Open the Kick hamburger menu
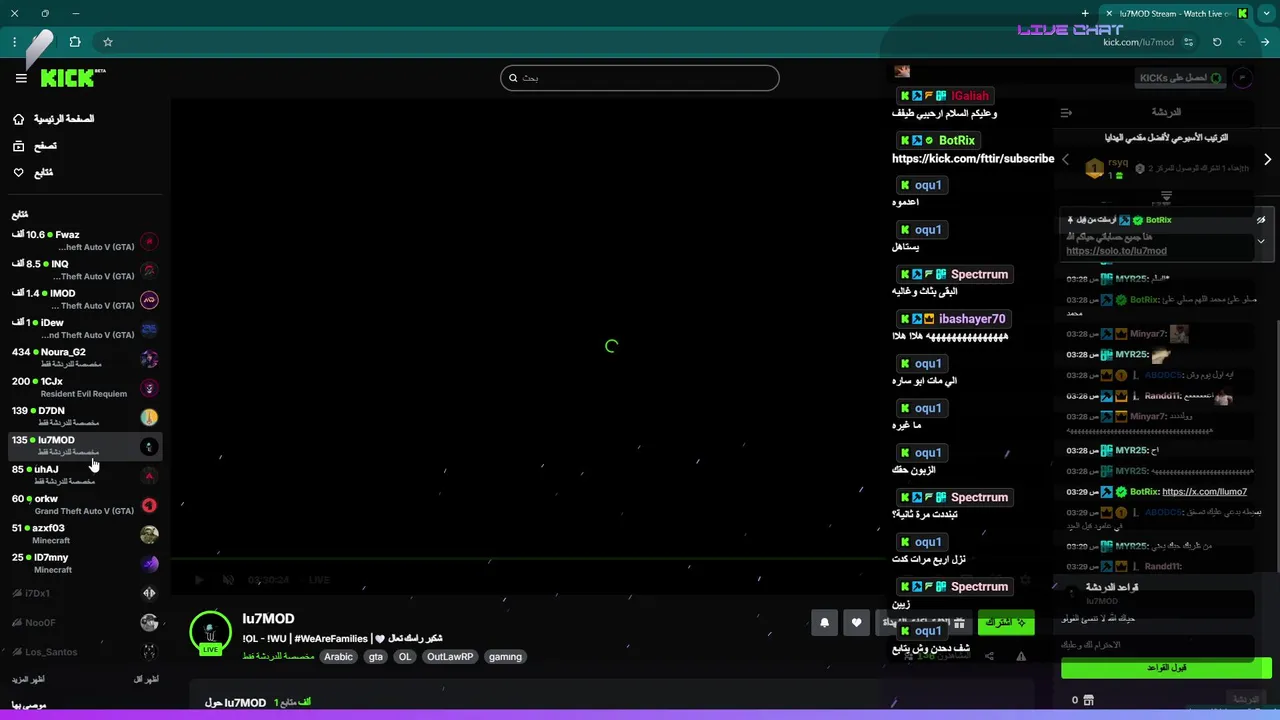The image size is (1280, 720). (x=21, y=78)
